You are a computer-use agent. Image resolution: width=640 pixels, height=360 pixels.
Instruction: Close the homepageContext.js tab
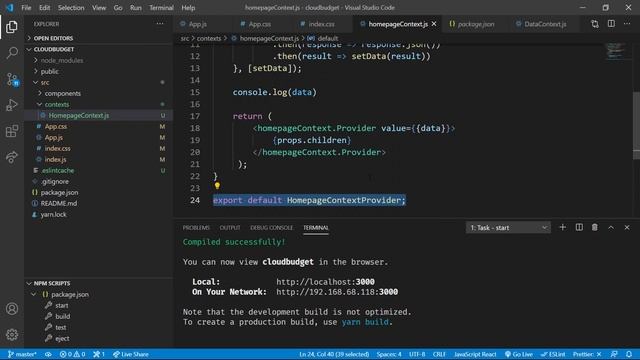434,24
